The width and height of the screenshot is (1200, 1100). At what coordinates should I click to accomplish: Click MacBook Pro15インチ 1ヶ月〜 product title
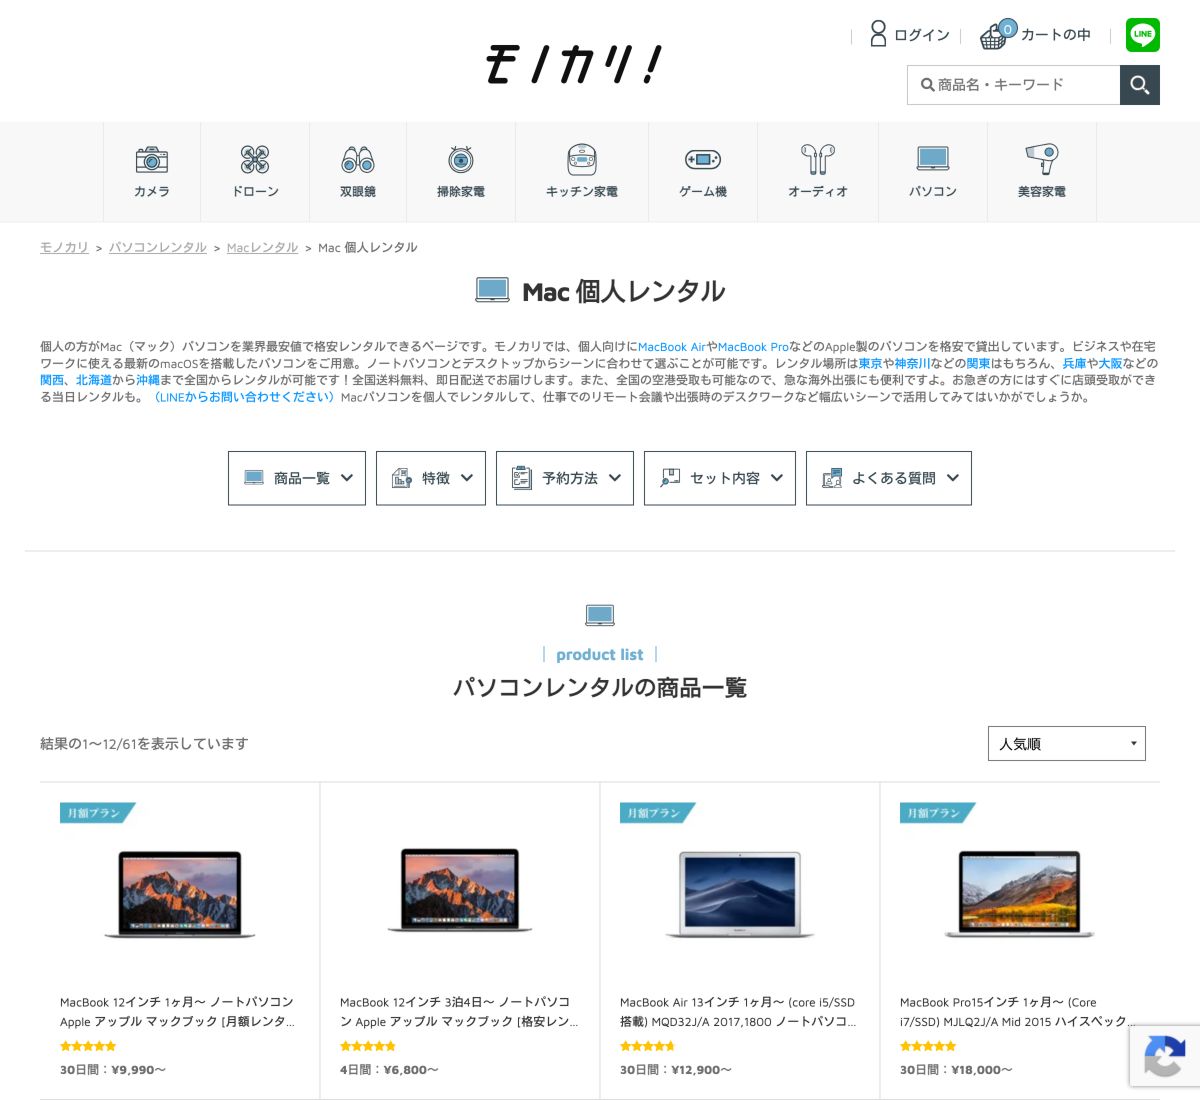click(1018, 1012)
